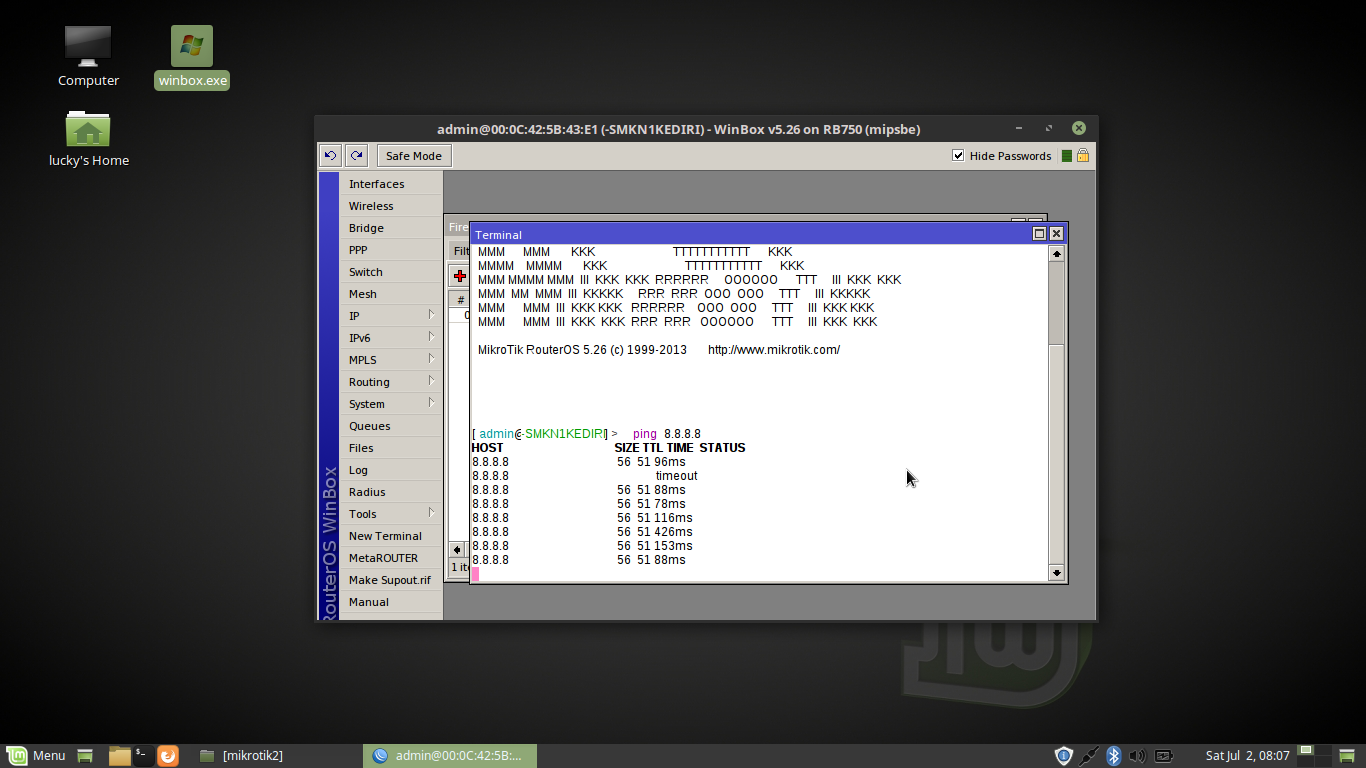The width and height of the screenshot is (1366, 768).
Task: Click the Show Desktop icon next to Menu
Action: pos(85,756)
